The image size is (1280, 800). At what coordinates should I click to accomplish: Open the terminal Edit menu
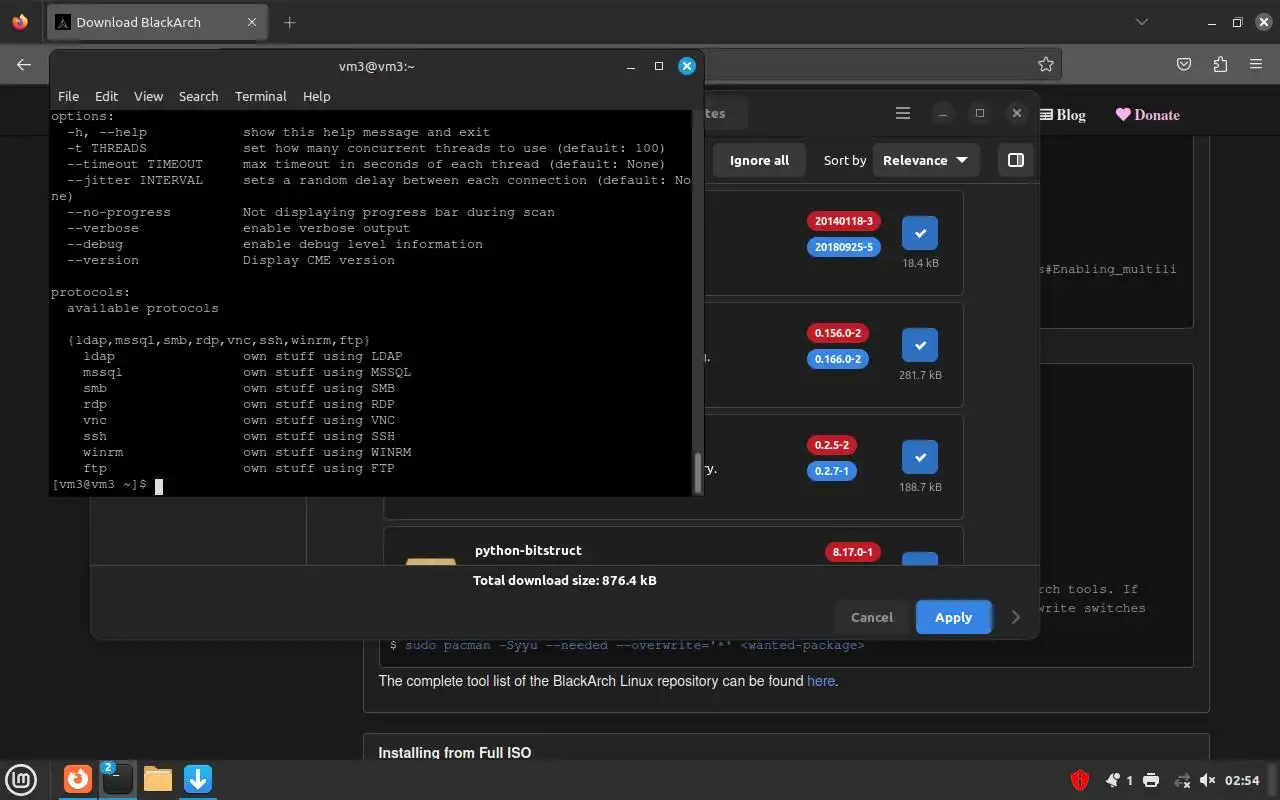point(106,96)
